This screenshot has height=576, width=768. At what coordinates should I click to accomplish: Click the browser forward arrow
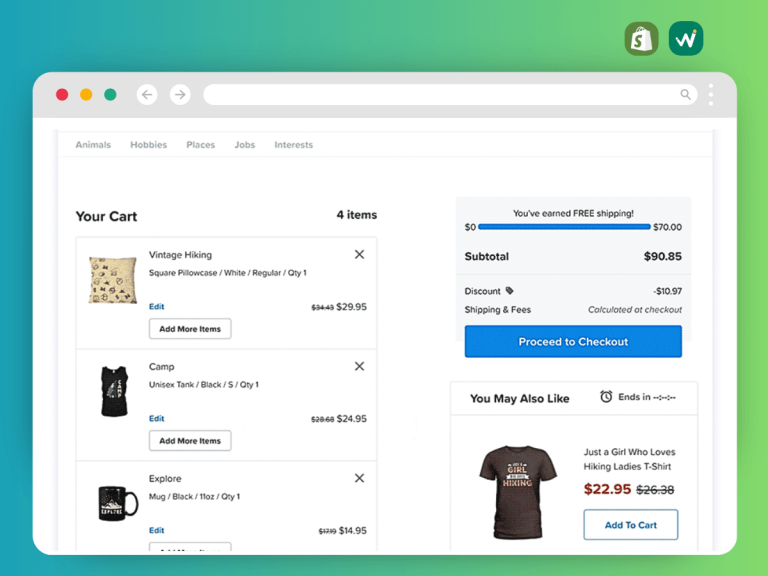[180, 95]
